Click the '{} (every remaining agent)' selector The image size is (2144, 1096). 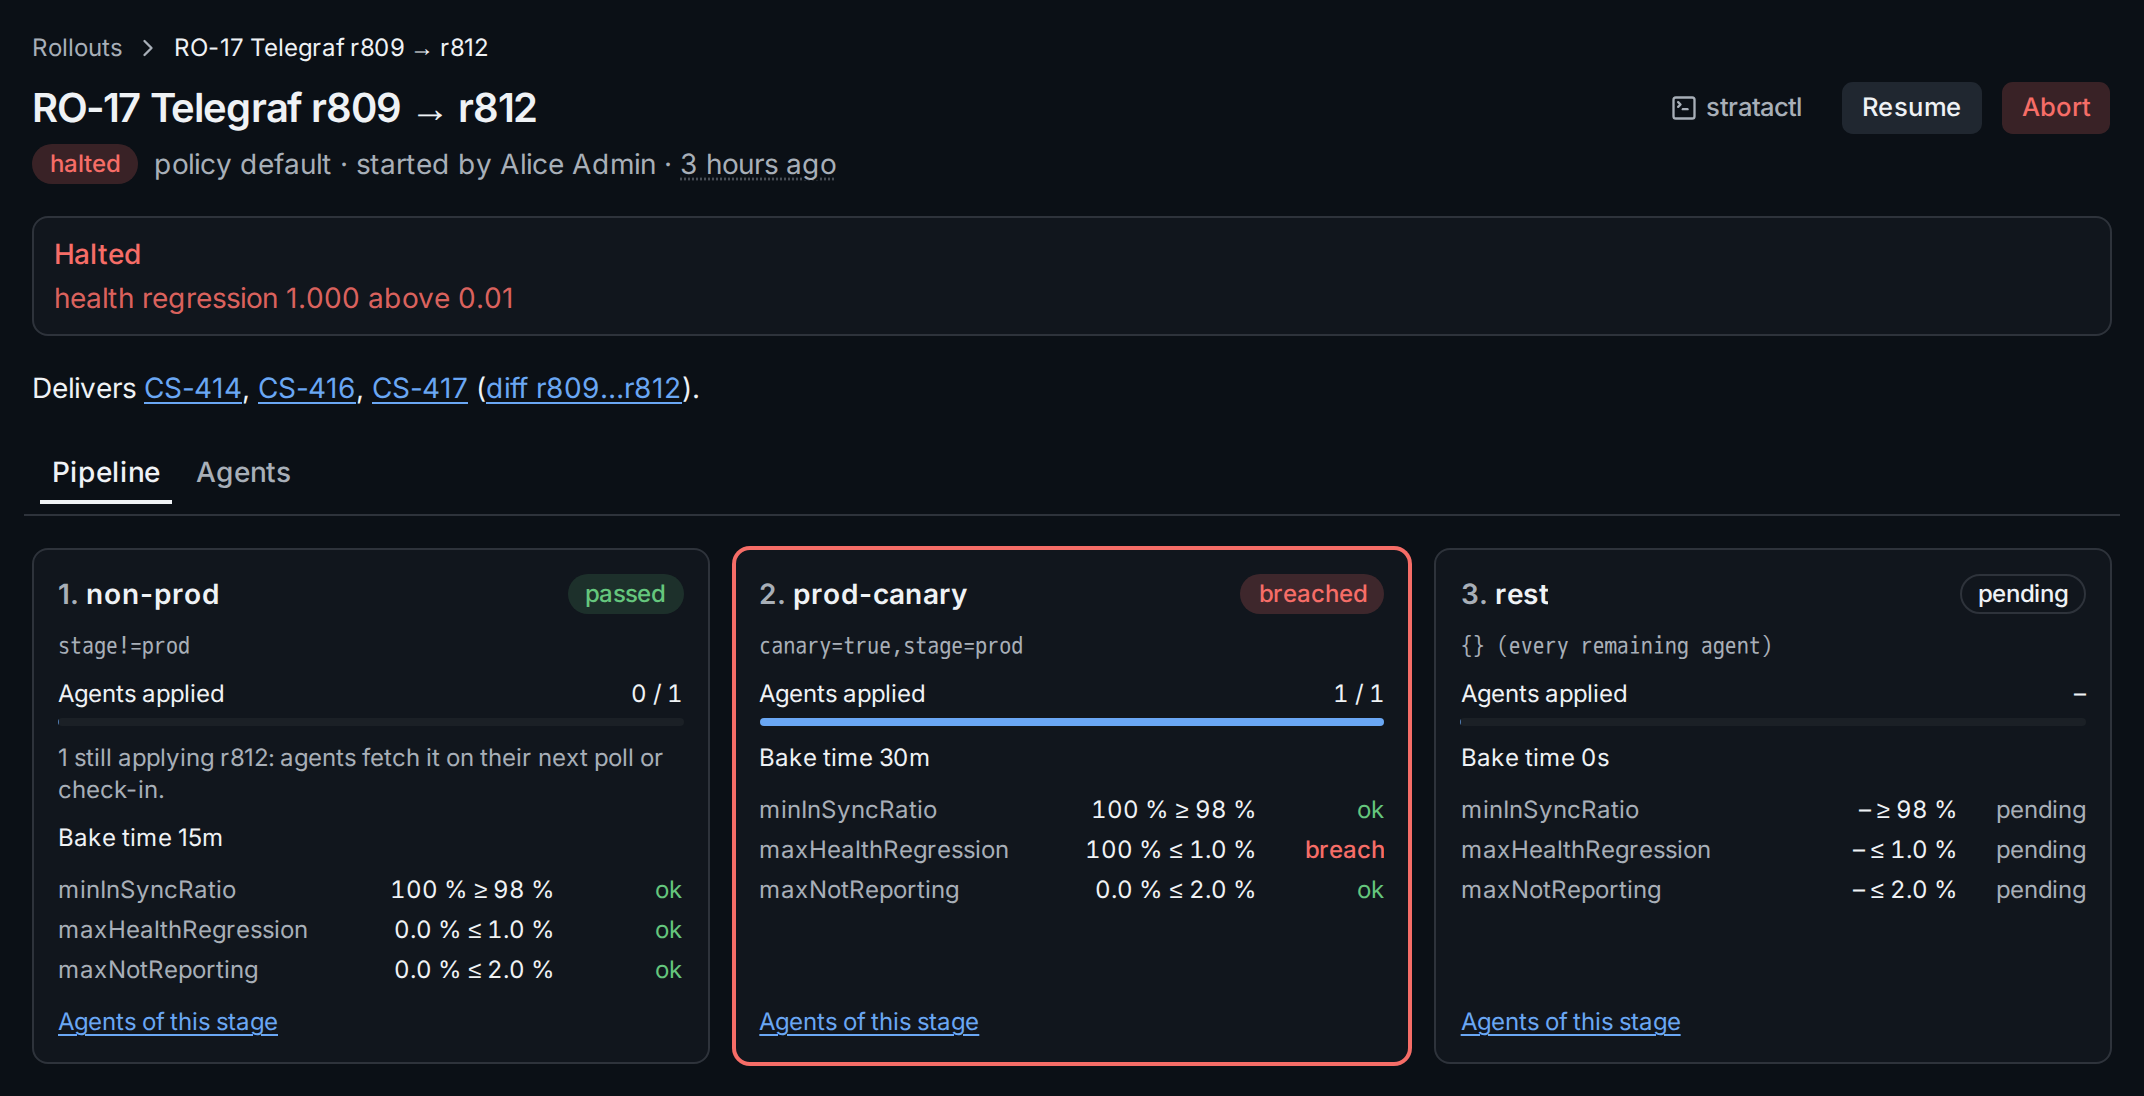click(1616, 646)
